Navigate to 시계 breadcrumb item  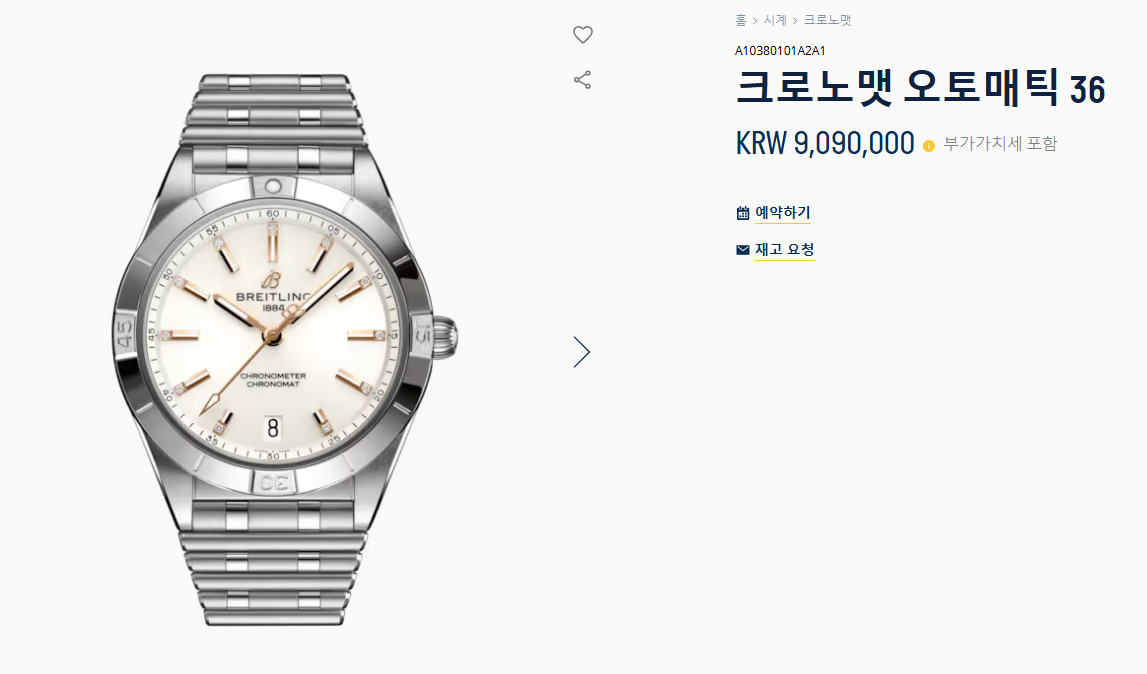(775, 20)
